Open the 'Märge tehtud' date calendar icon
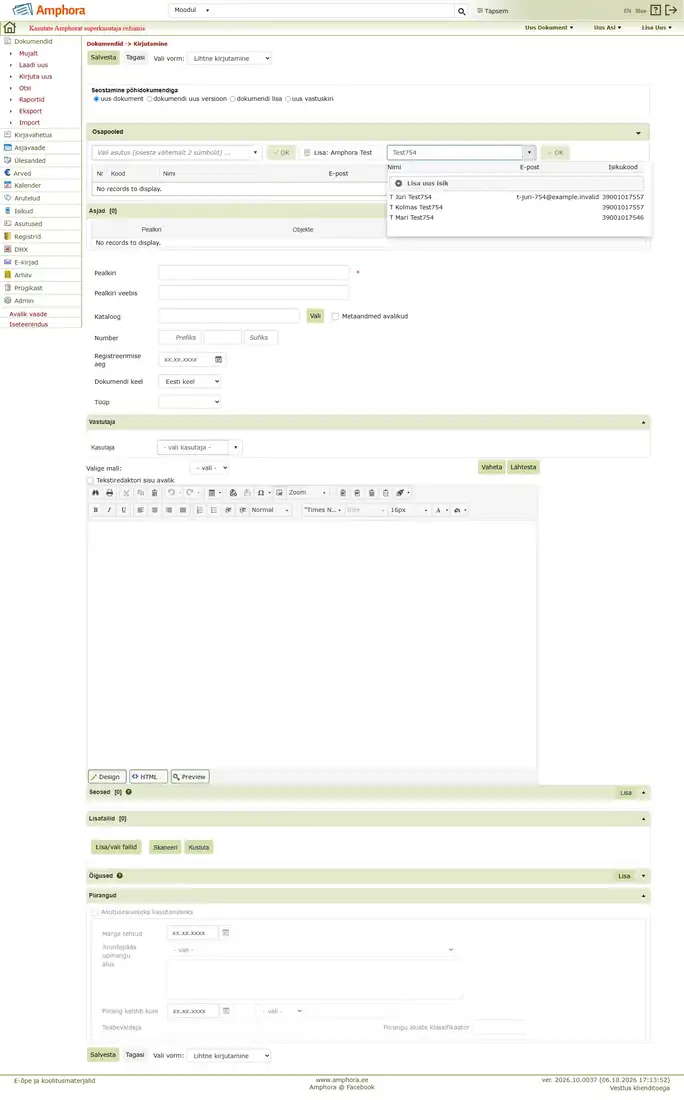Image resolution: width=684 pixels, height=1100 pixels. point(225,933)
